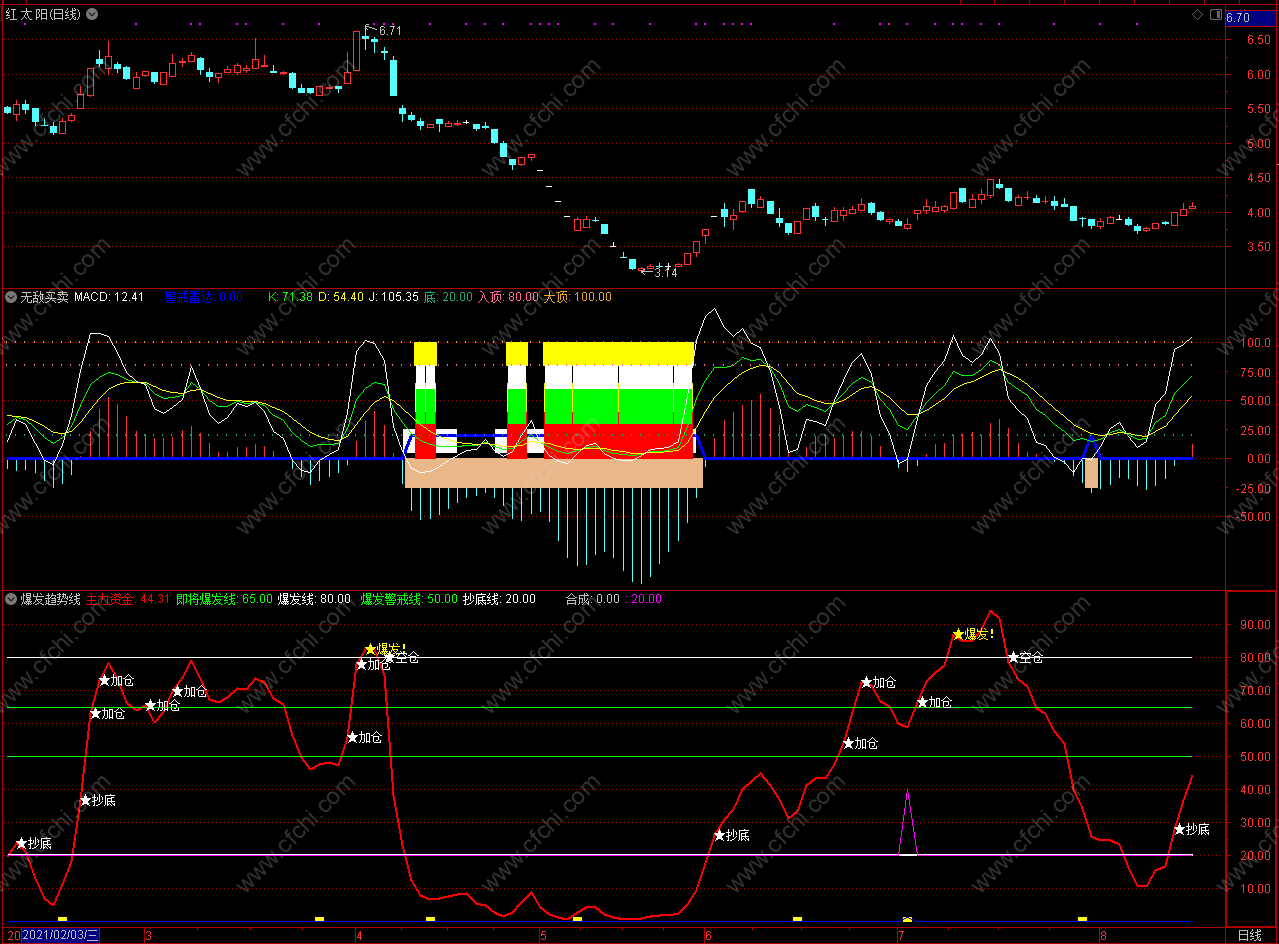Click the 抄底线: 20.00 label

tap(499, 600)
